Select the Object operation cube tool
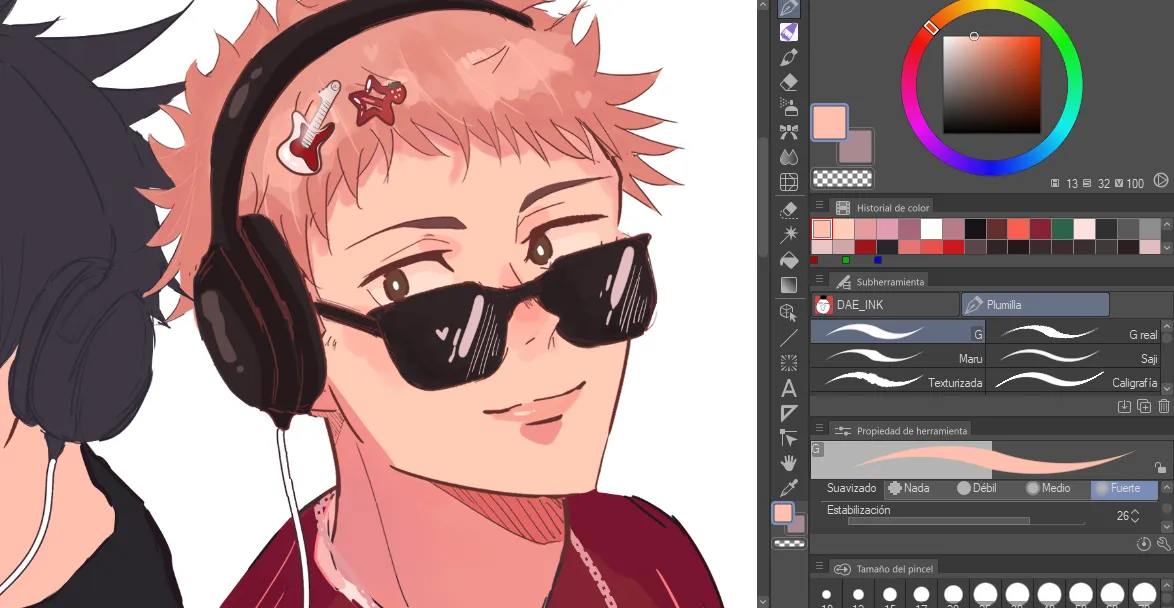The width and height of the screenshot is (1174, 608). point(788,312)
